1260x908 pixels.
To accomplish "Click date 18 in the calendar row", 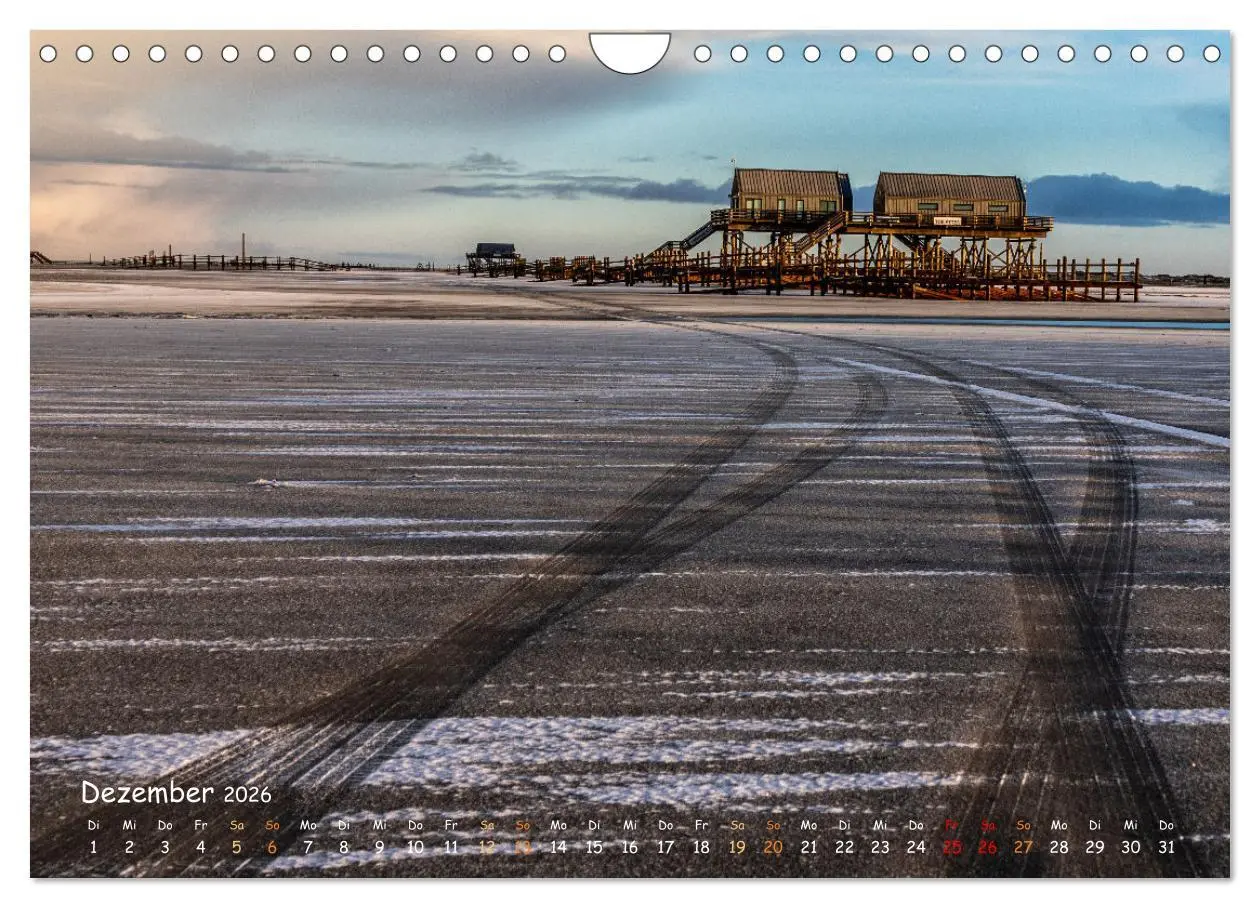I will click(x=701, y=847).
